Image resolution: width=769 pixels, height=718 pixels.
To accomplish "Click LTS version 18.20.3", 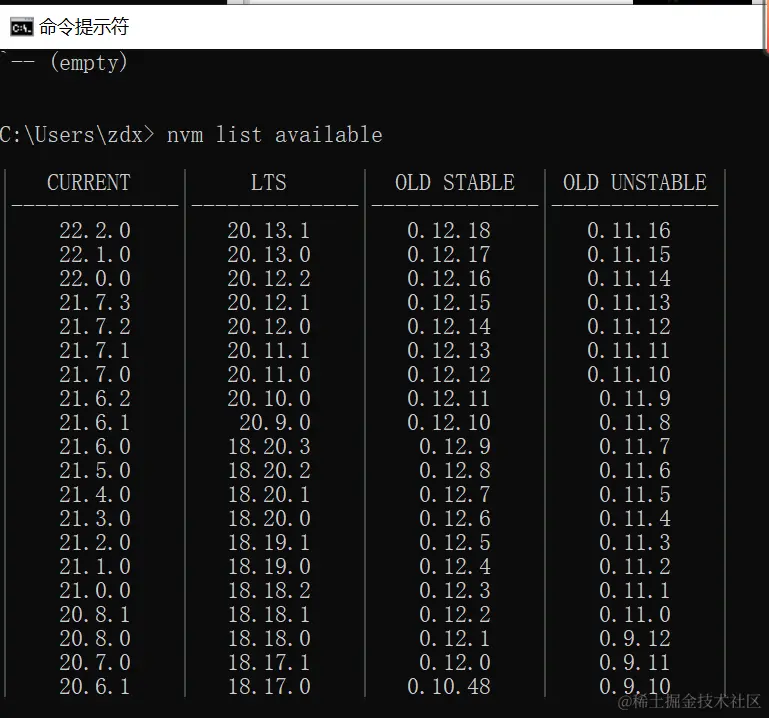I will 269,447.
